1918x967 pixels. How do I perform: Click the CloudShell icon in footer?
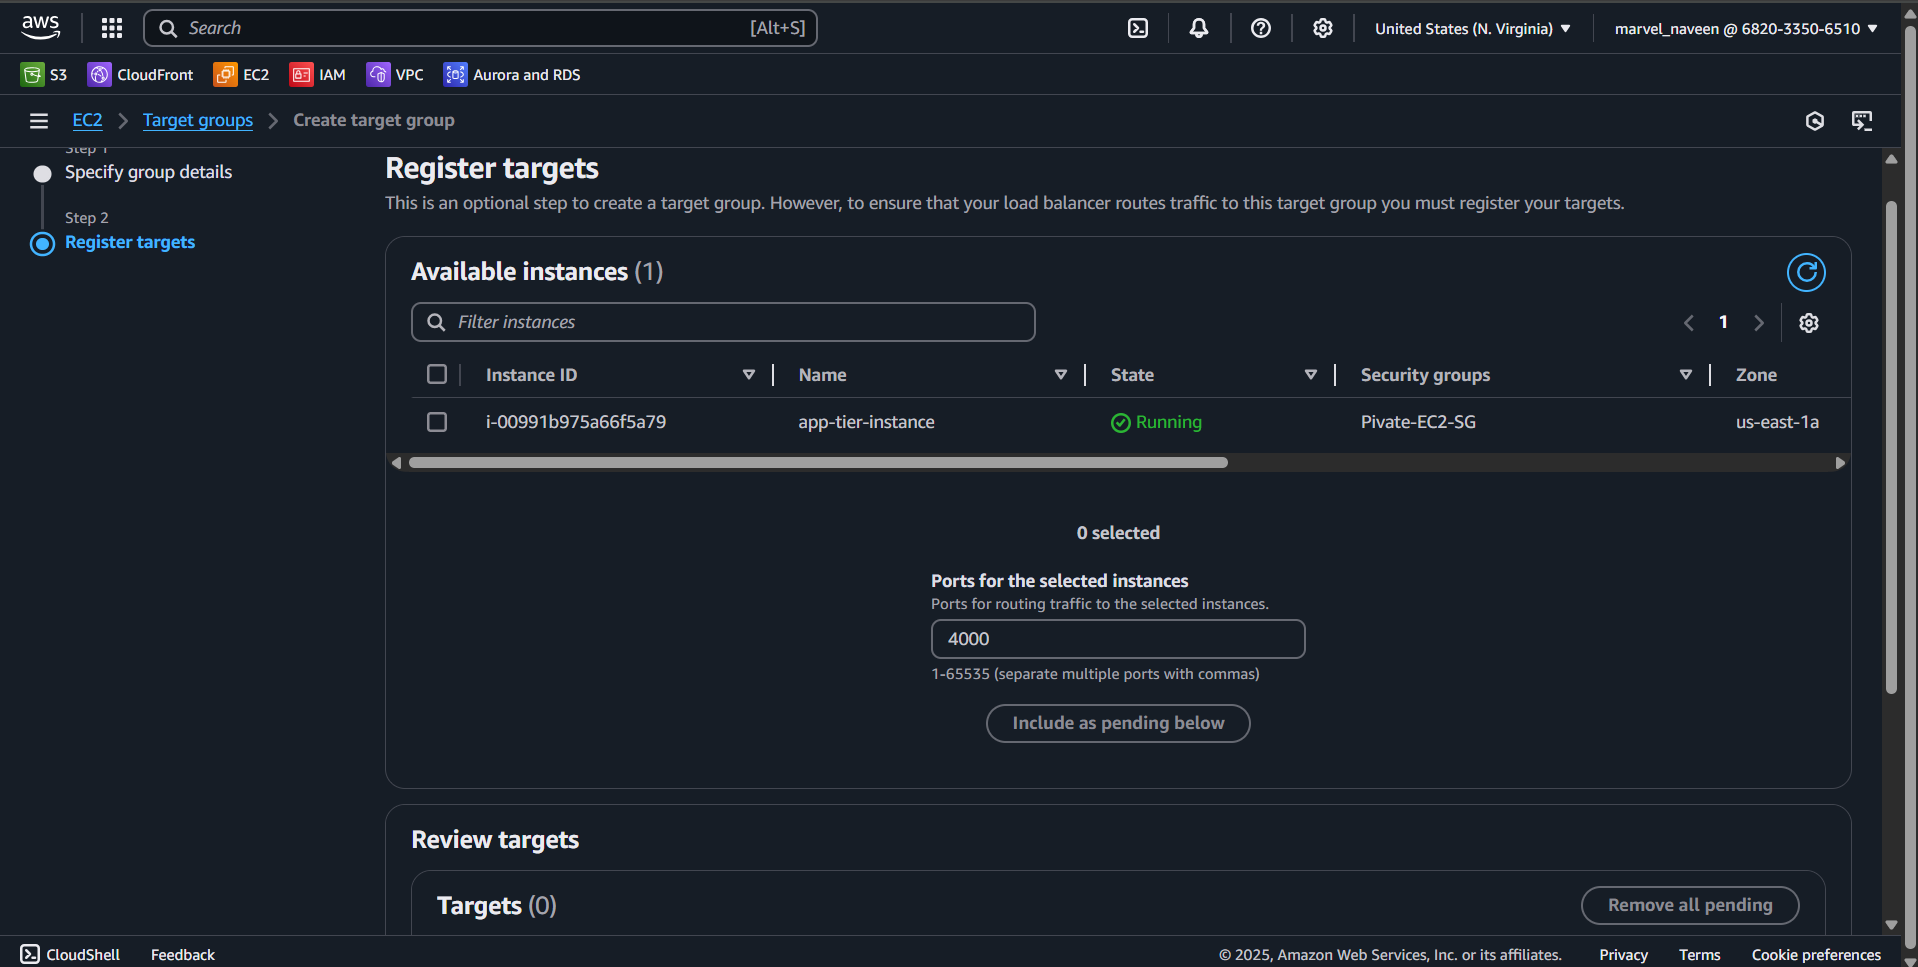point(30,954)
